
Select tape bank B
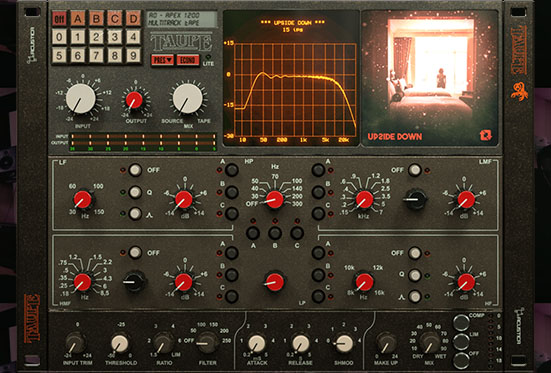96,18
